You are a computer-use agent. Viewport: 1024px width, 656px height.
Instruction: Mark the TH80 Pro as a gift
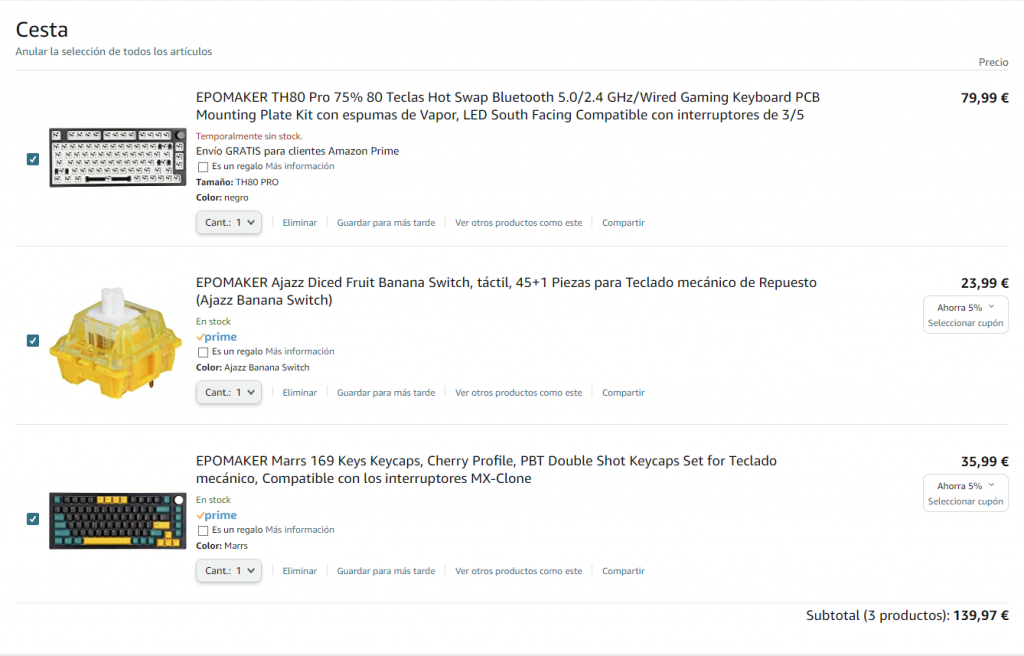pyautogui.click(x=204, y=167)
